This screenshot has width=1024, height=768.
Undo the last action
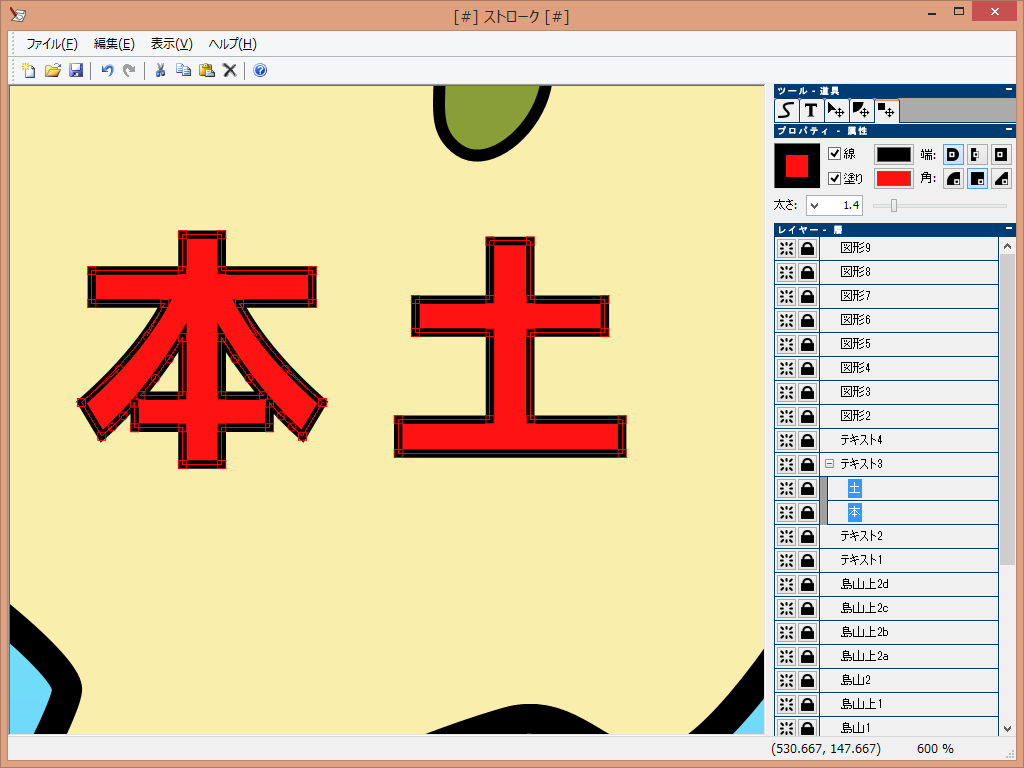coord(110,70)
